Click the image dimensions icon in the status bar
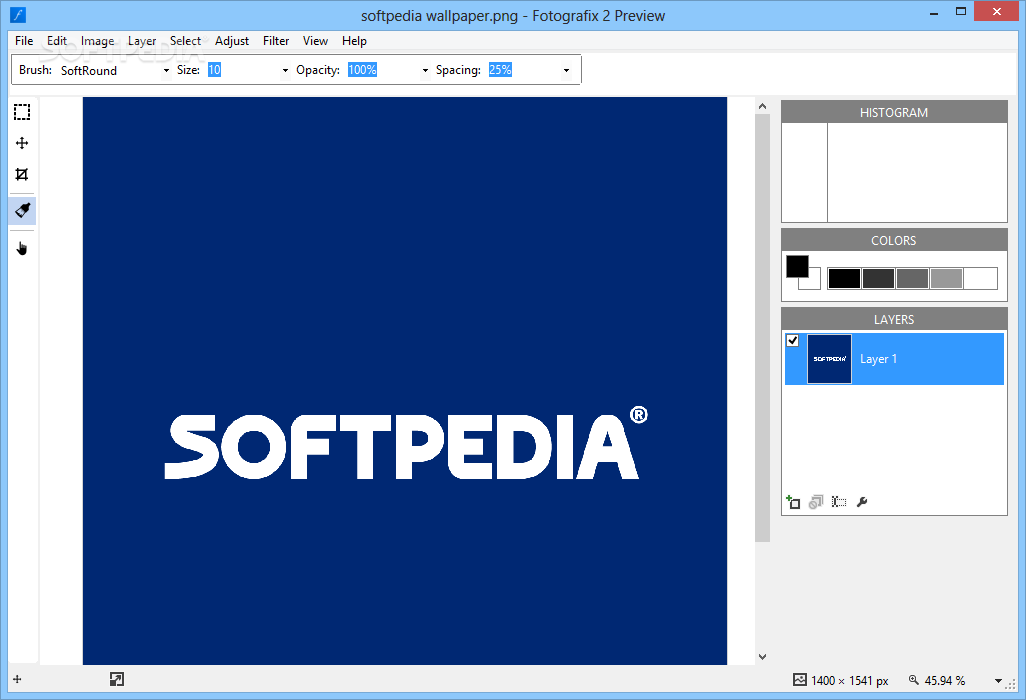Image resolution: width=1026 pixels, height=700 pixels. coord(800,680)
